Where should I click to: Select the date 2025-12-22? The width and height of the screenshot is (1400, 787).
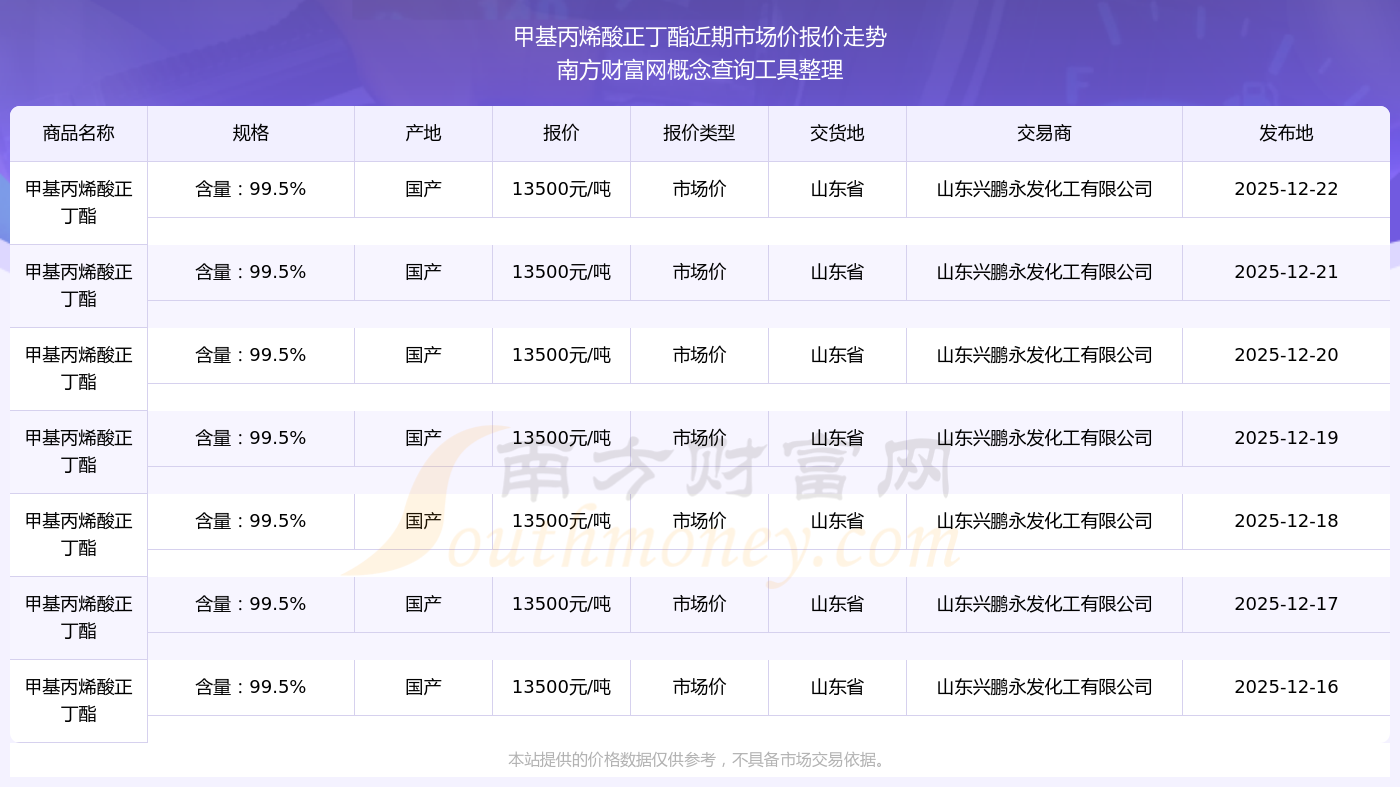(x=1287, y=189)
